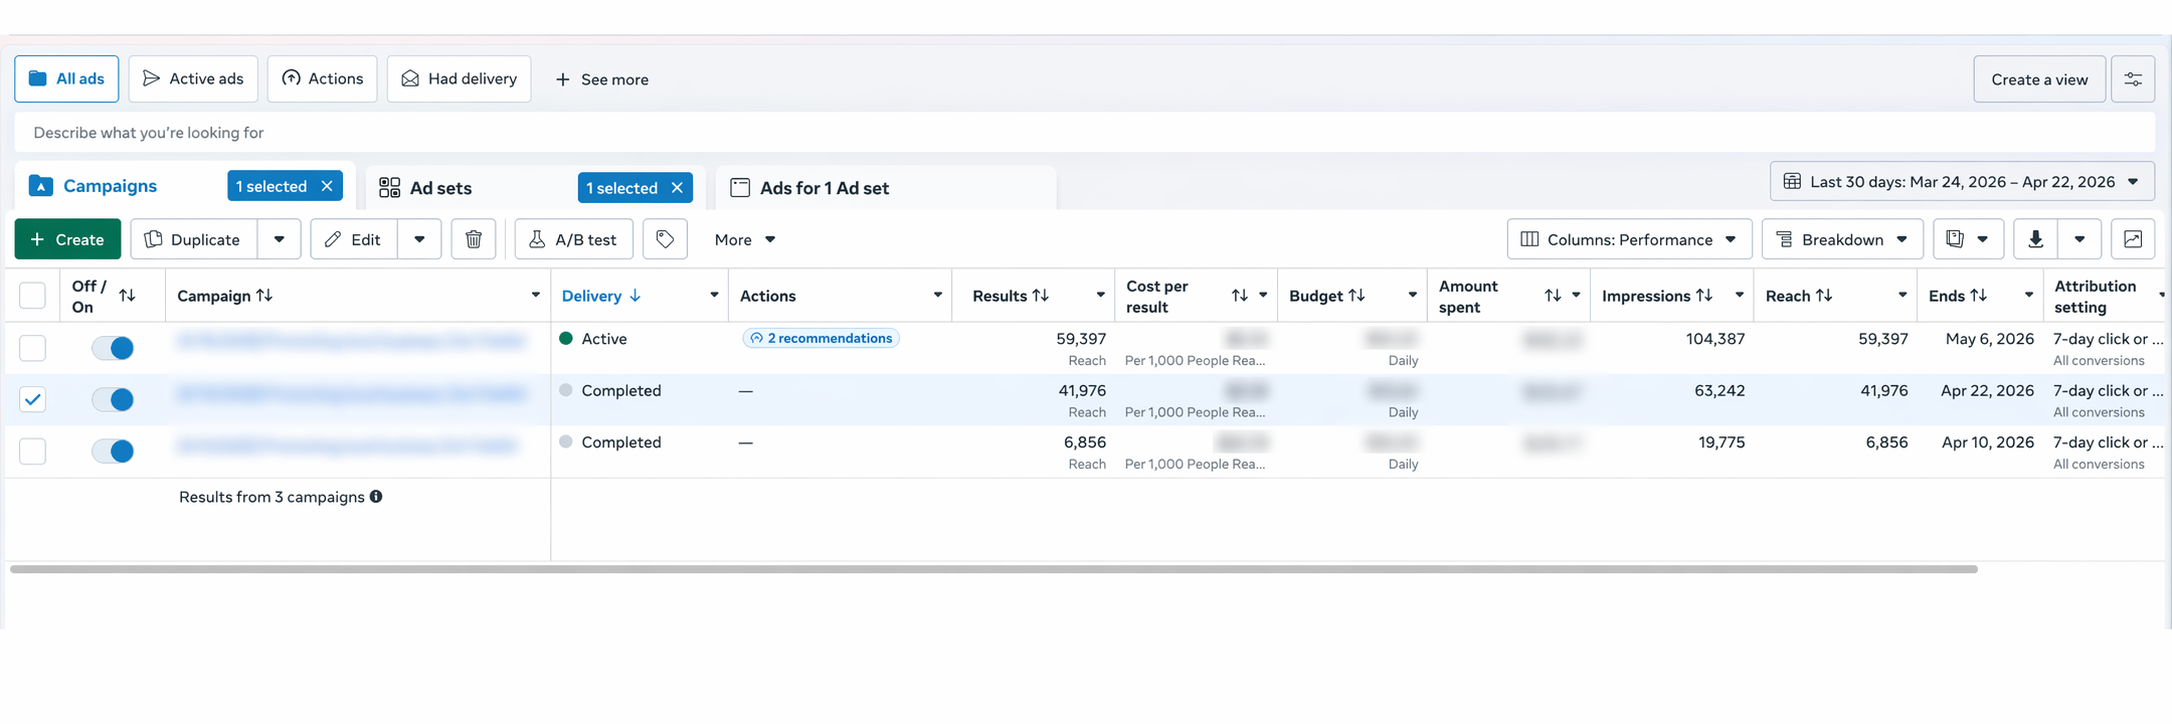Screen dimensions: 2172x724
Task: Click See more views
Action: [x=602, y=79]
